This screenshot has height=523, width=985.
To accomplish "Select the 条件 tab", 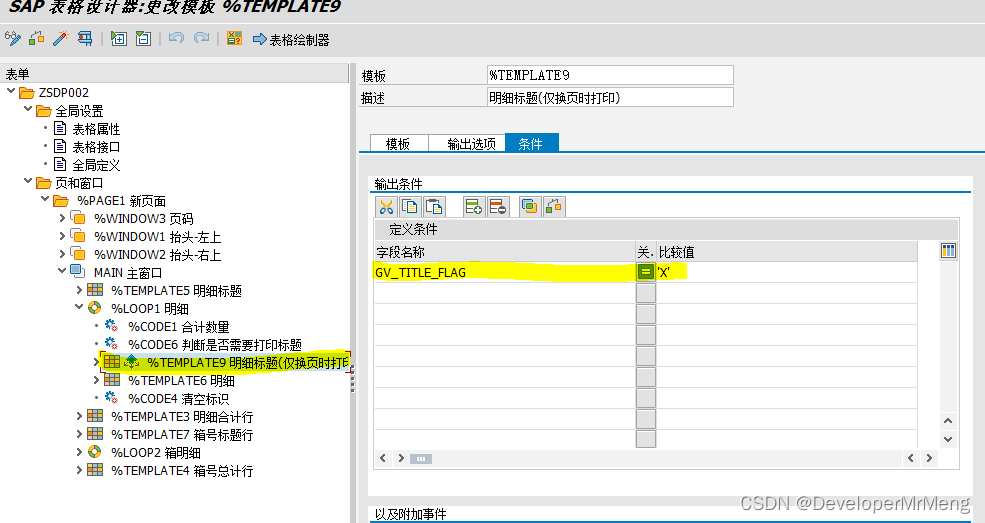I will [x=531, y=143].
